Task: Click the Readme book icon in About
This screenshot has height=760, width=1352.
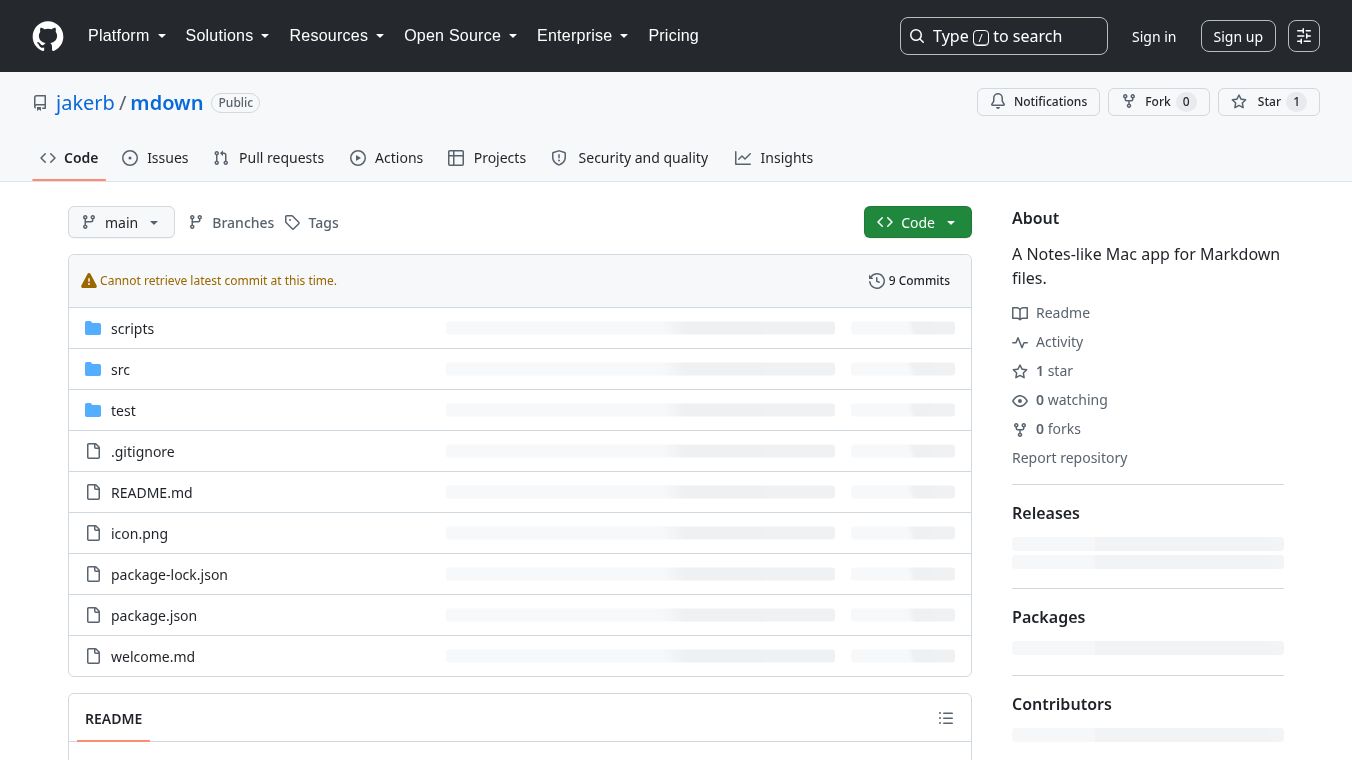Action: point(1020,313)
